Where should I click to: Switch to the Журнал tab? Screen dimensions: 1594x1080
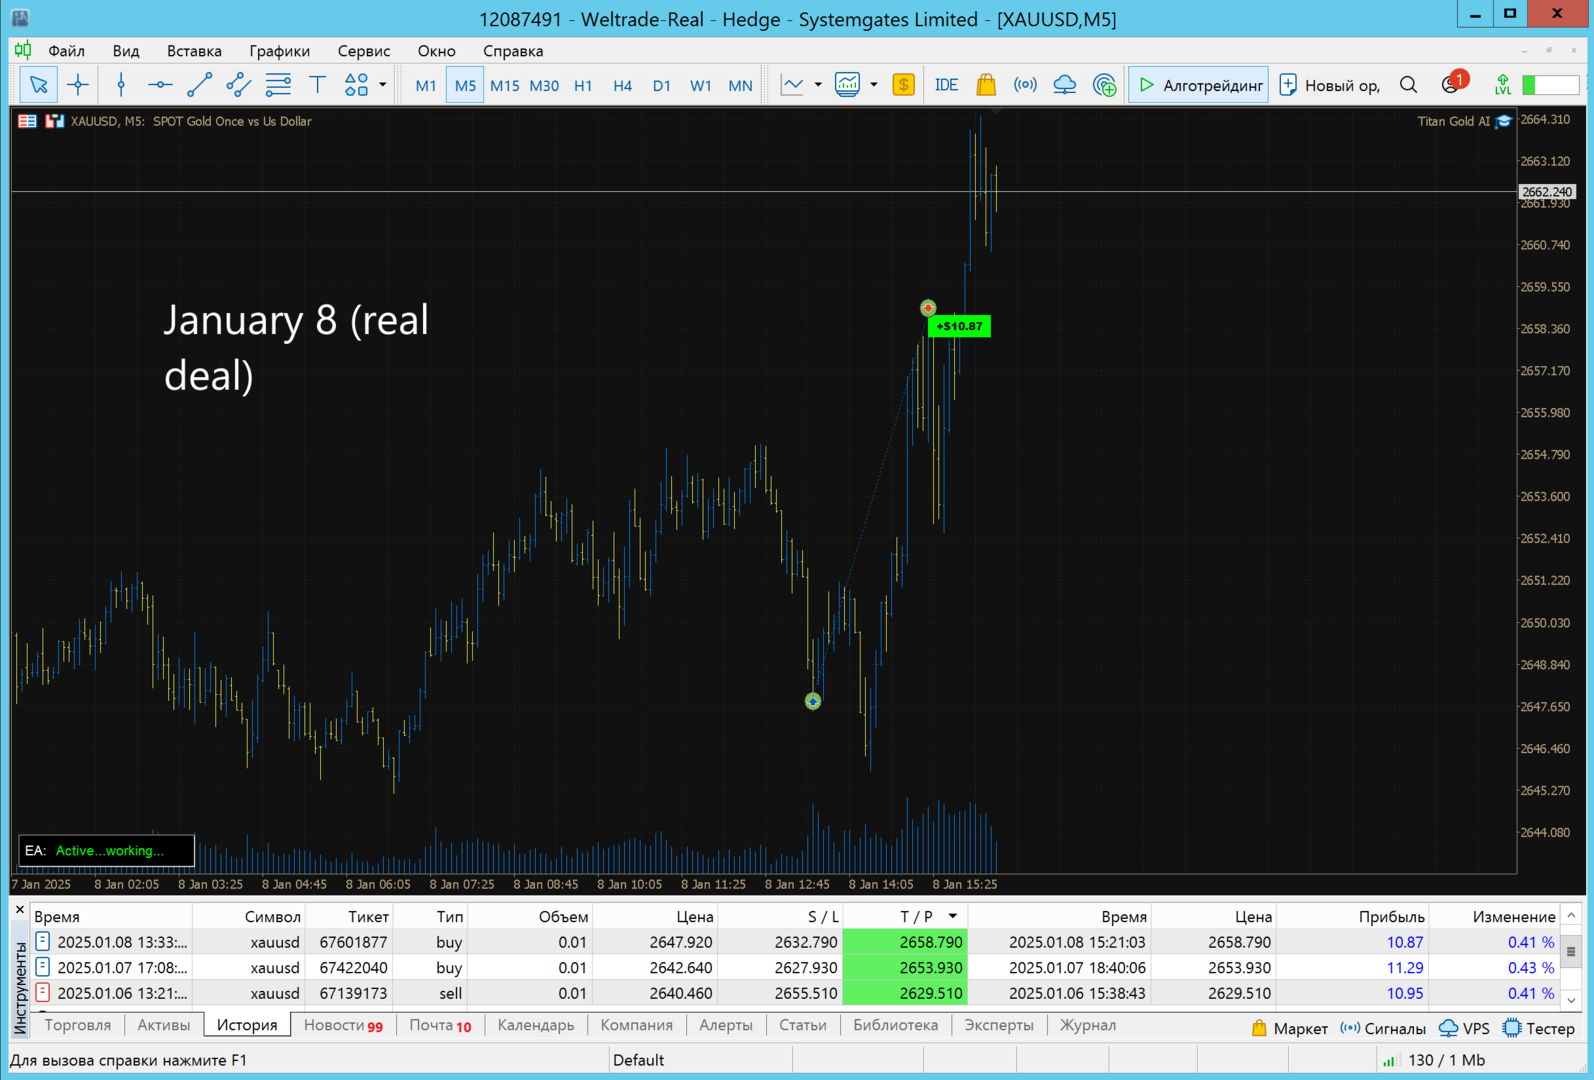click(x=1087, y=1025)
